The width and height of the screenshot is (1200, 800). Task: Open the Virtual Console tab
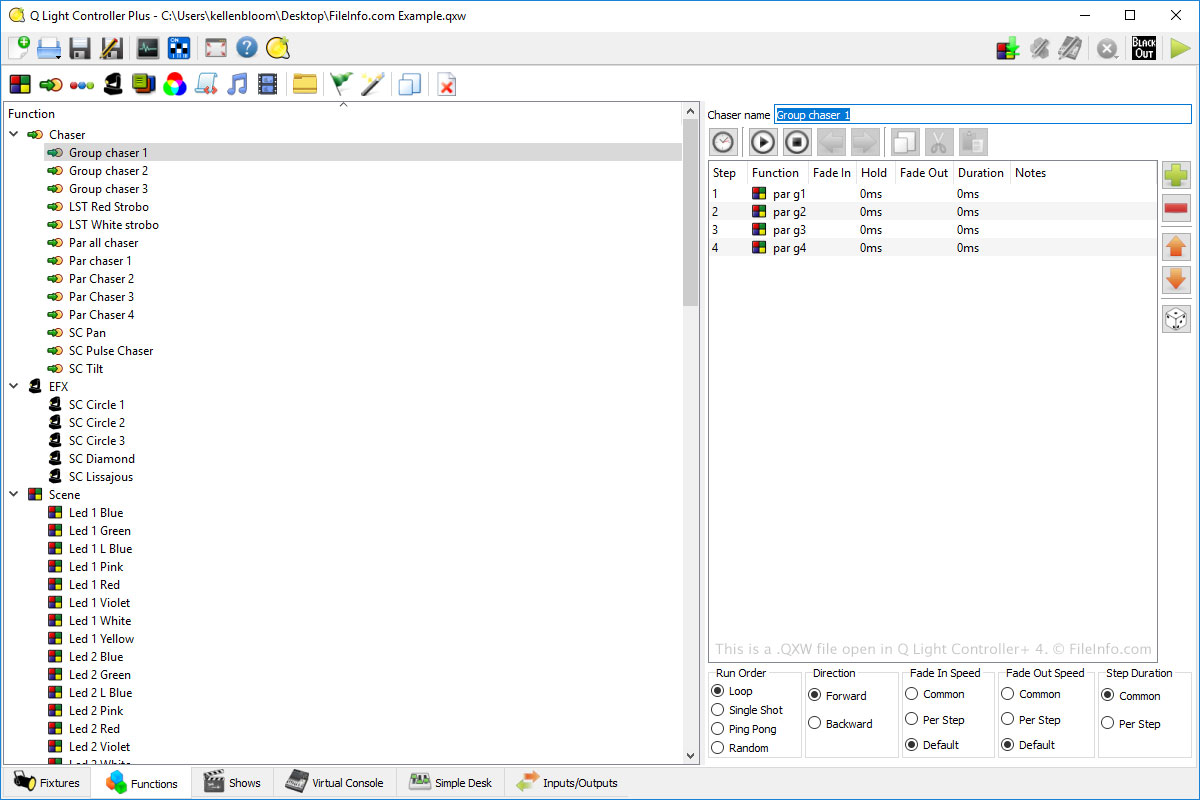pos(334,783)
